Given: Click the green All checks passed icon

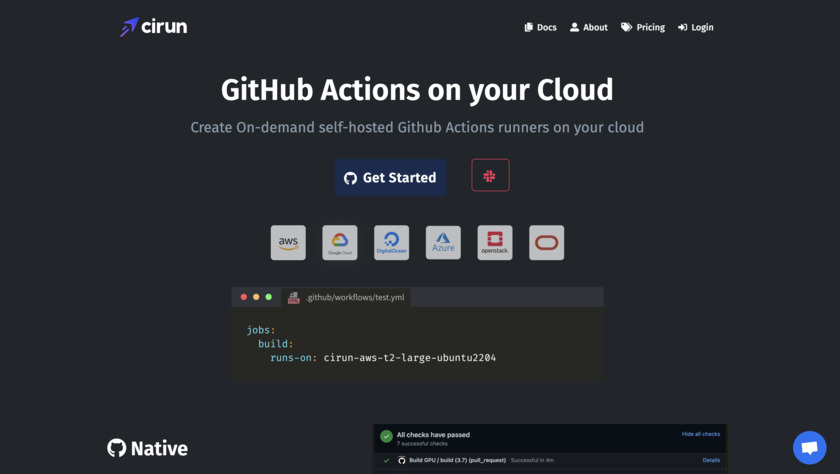Looking at the screenshot, I should tap(386, 437).
